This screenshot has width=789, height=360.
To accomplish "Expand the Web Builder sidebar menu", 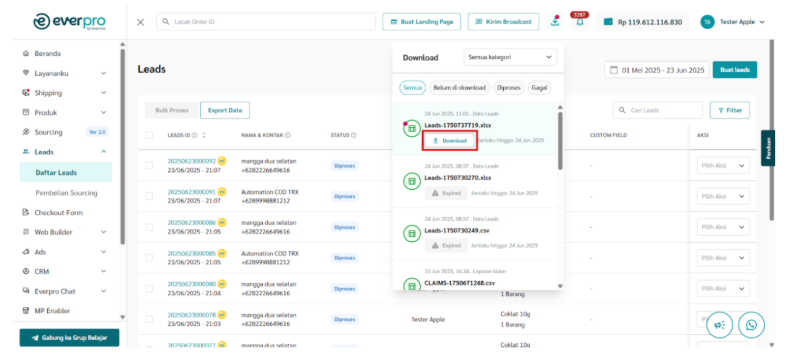I will [x=64, y=232].
